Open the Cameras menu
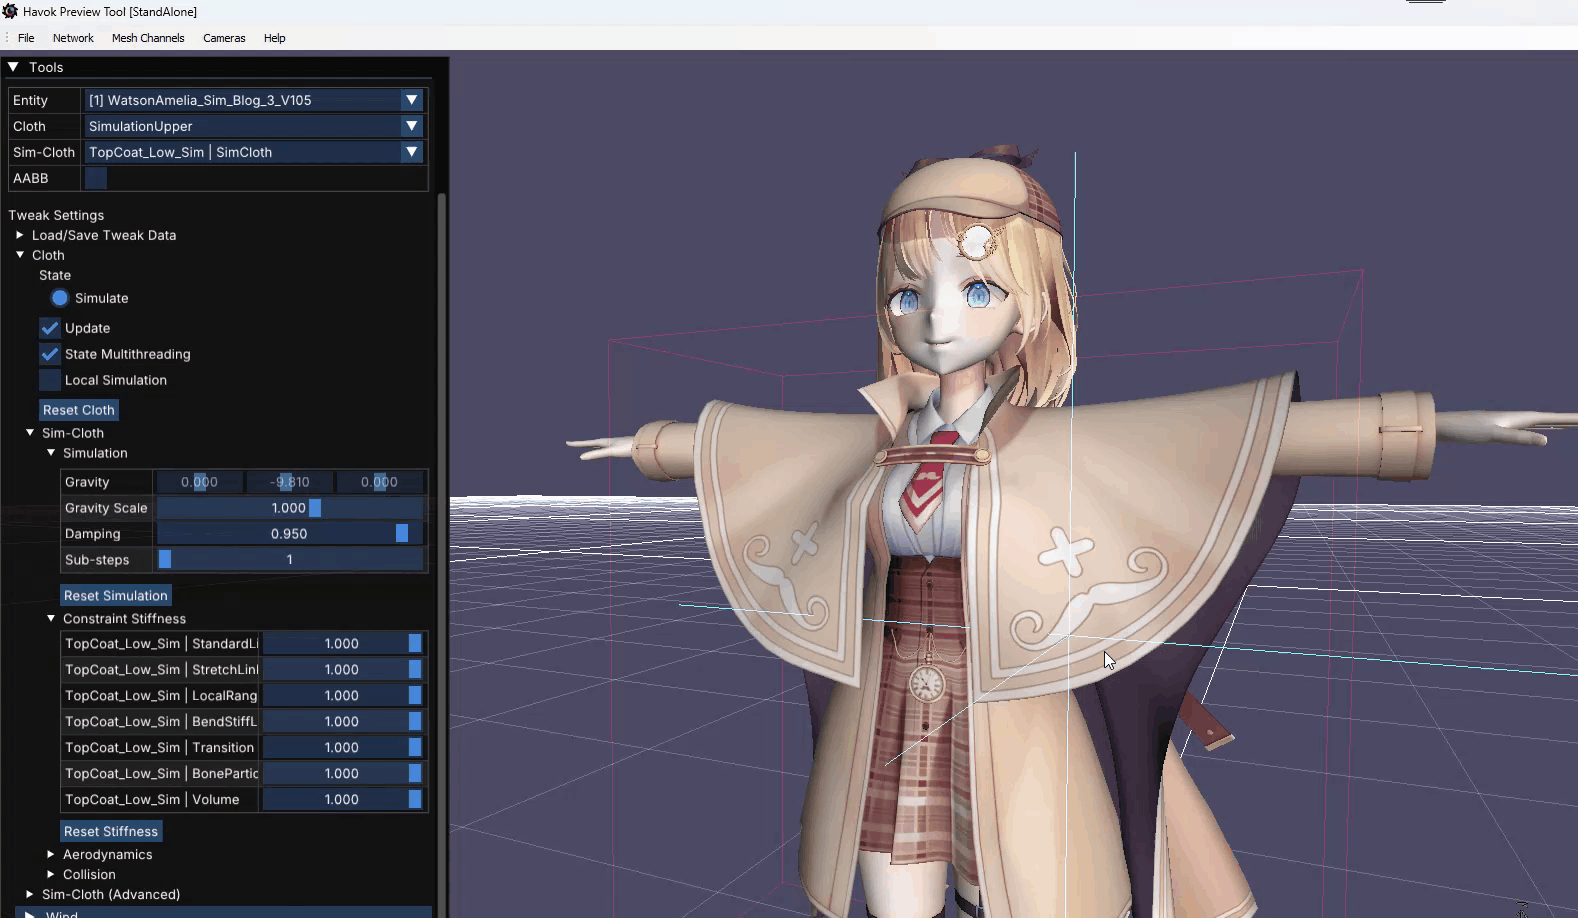1578x918 pixels. [x=224, y=38]
